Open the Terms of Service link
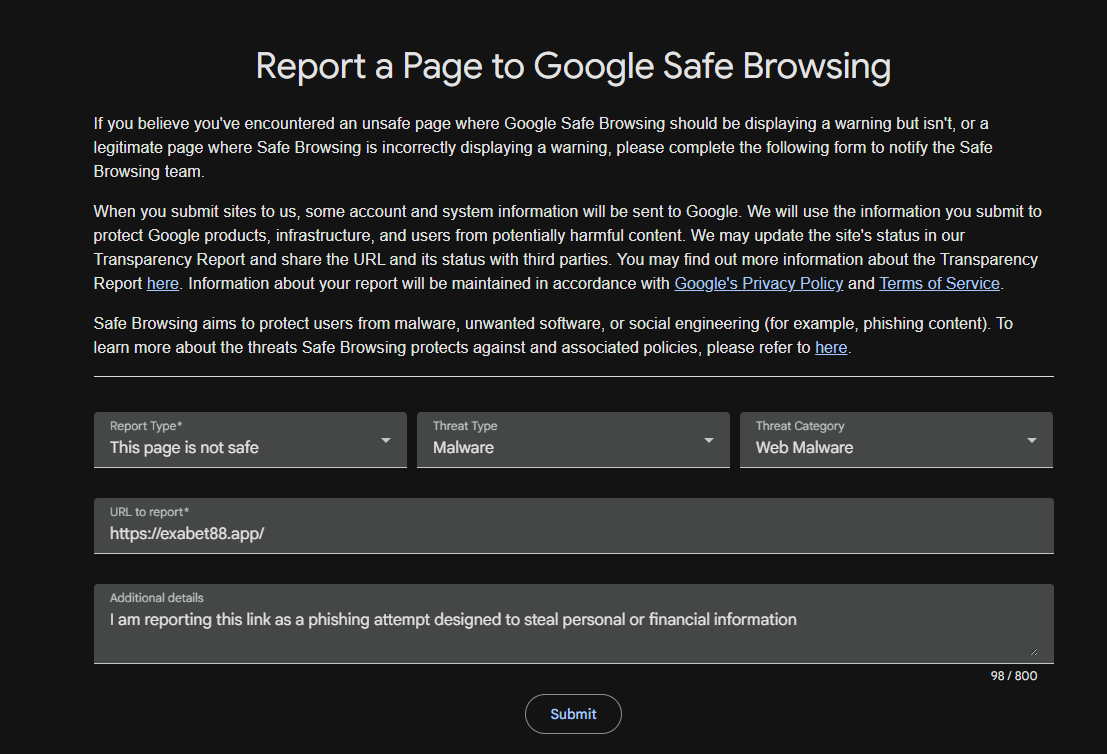 pyautogui.click(x=939, y=284)
